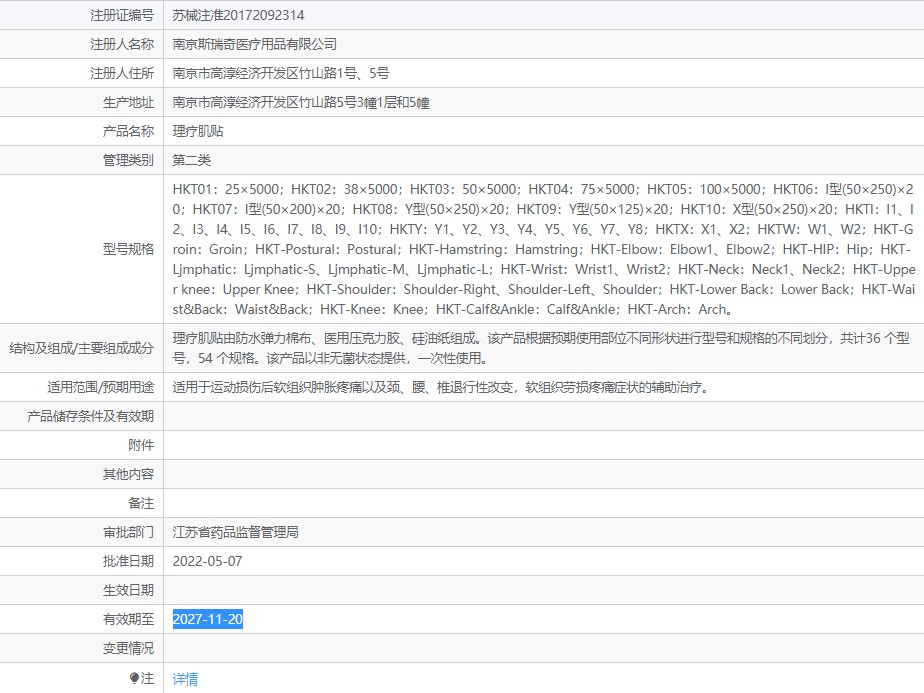
Task: Click management category value 第二类
Action: click(x=192, y=160)
